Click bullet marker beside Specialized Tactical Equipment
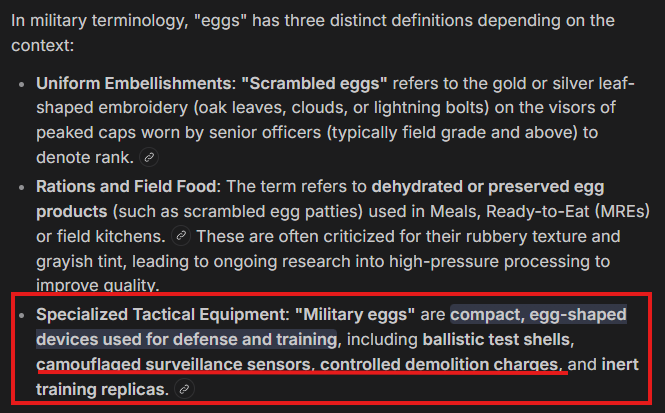The width and height of the screenshot is (665, 413). (x=22, y=315)
